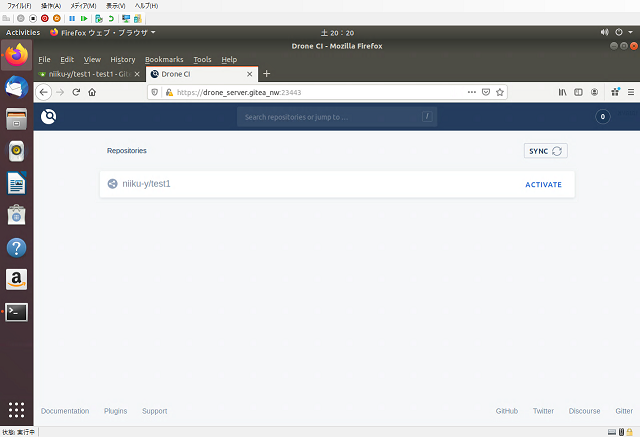Bookmark this page with star icon
Image resolution: width=640 pixels, height=437 pixels.
[500, 92]
